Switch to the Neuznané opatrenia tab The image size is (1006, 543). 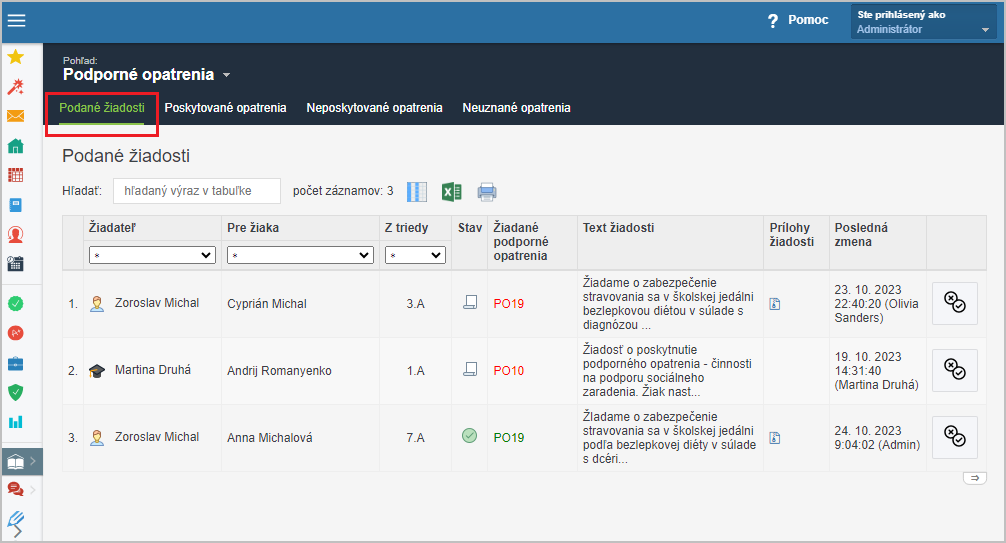coord(516,108)
